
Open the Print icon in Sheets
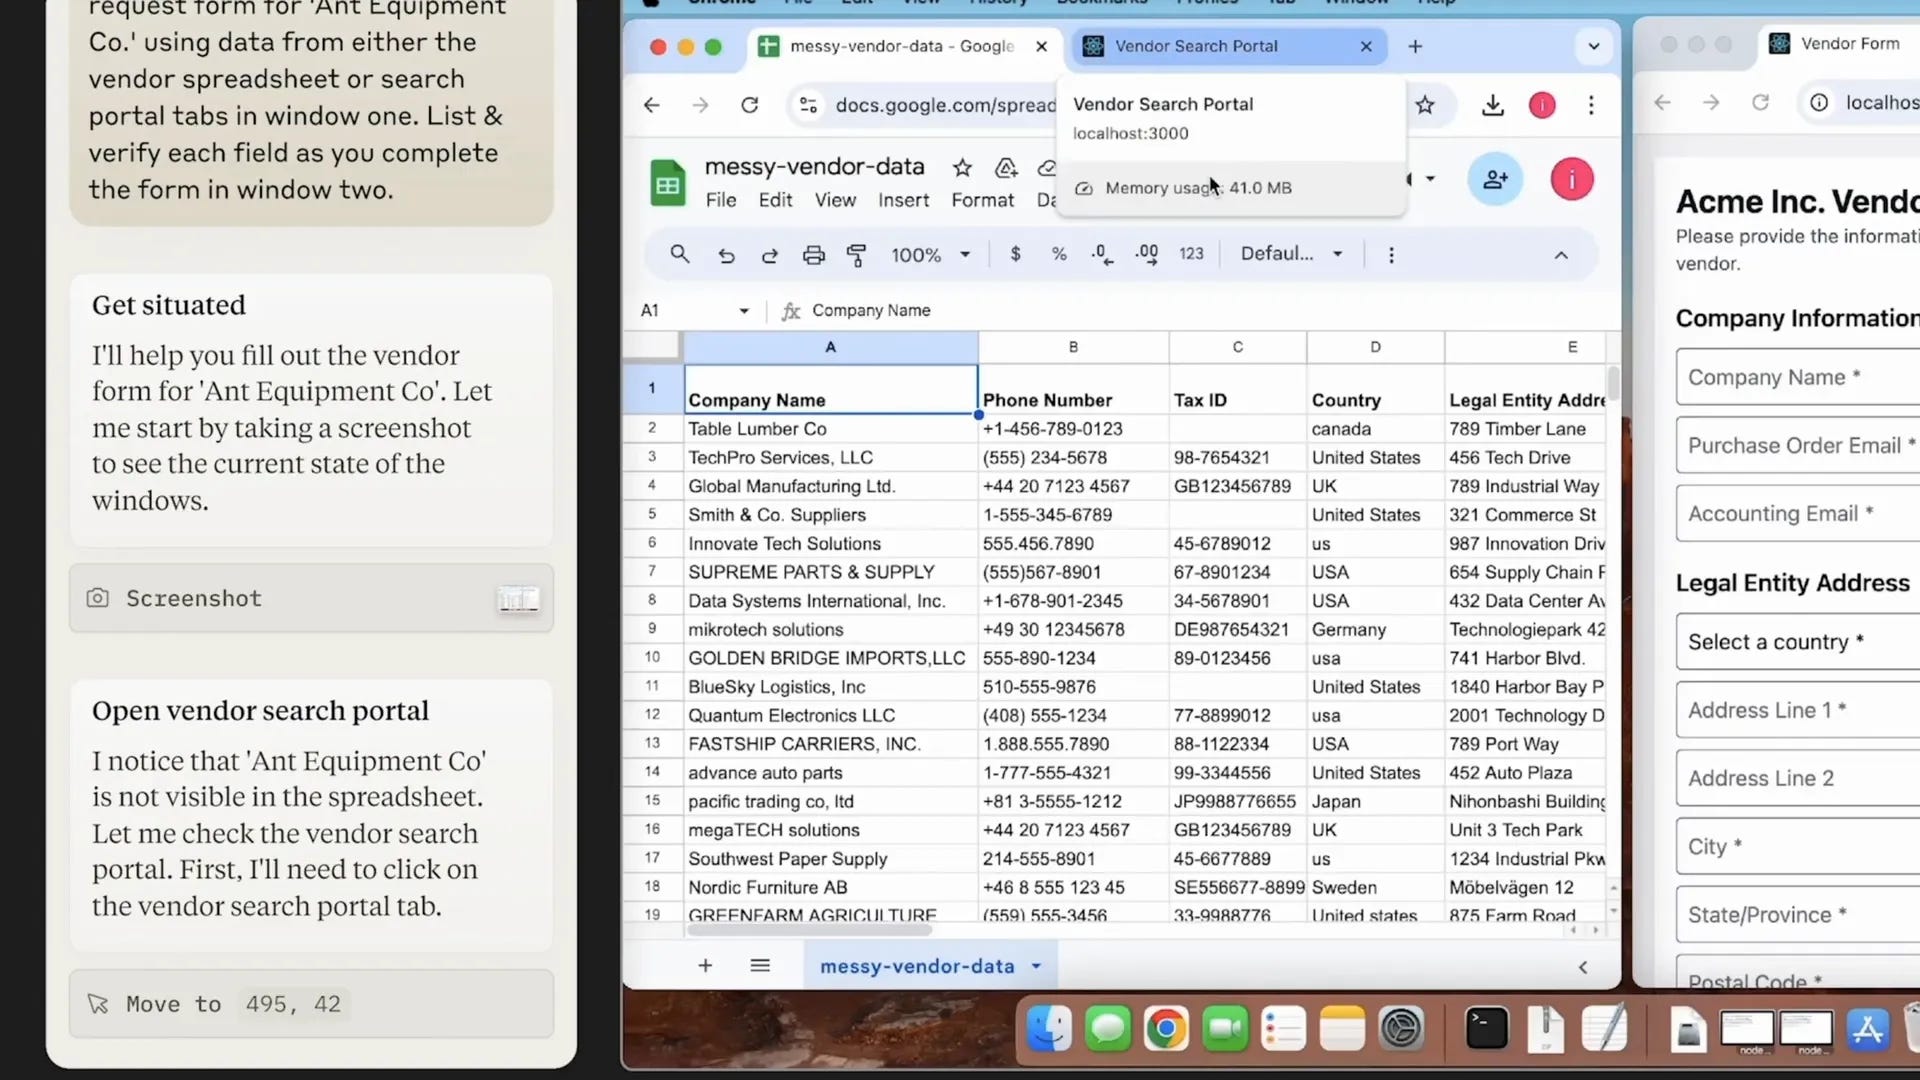[x=813, y=254]
